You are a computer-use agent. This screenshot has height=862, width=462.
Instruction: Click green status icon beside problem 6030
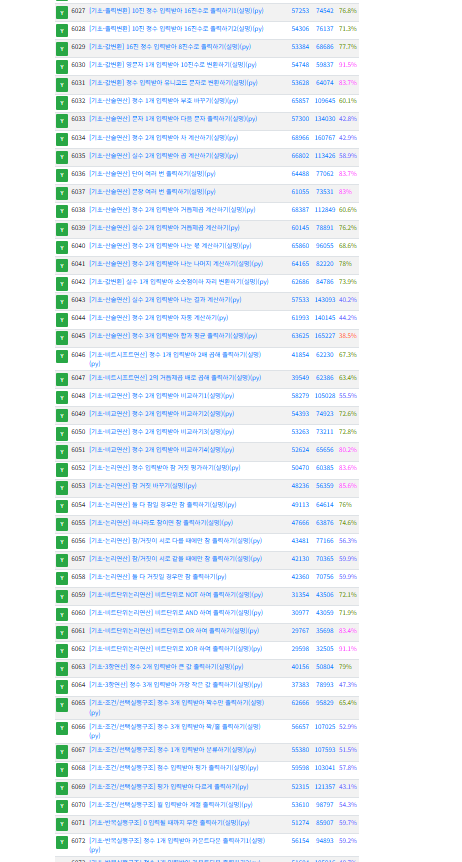pyautogui.click(x=62, y=67)
